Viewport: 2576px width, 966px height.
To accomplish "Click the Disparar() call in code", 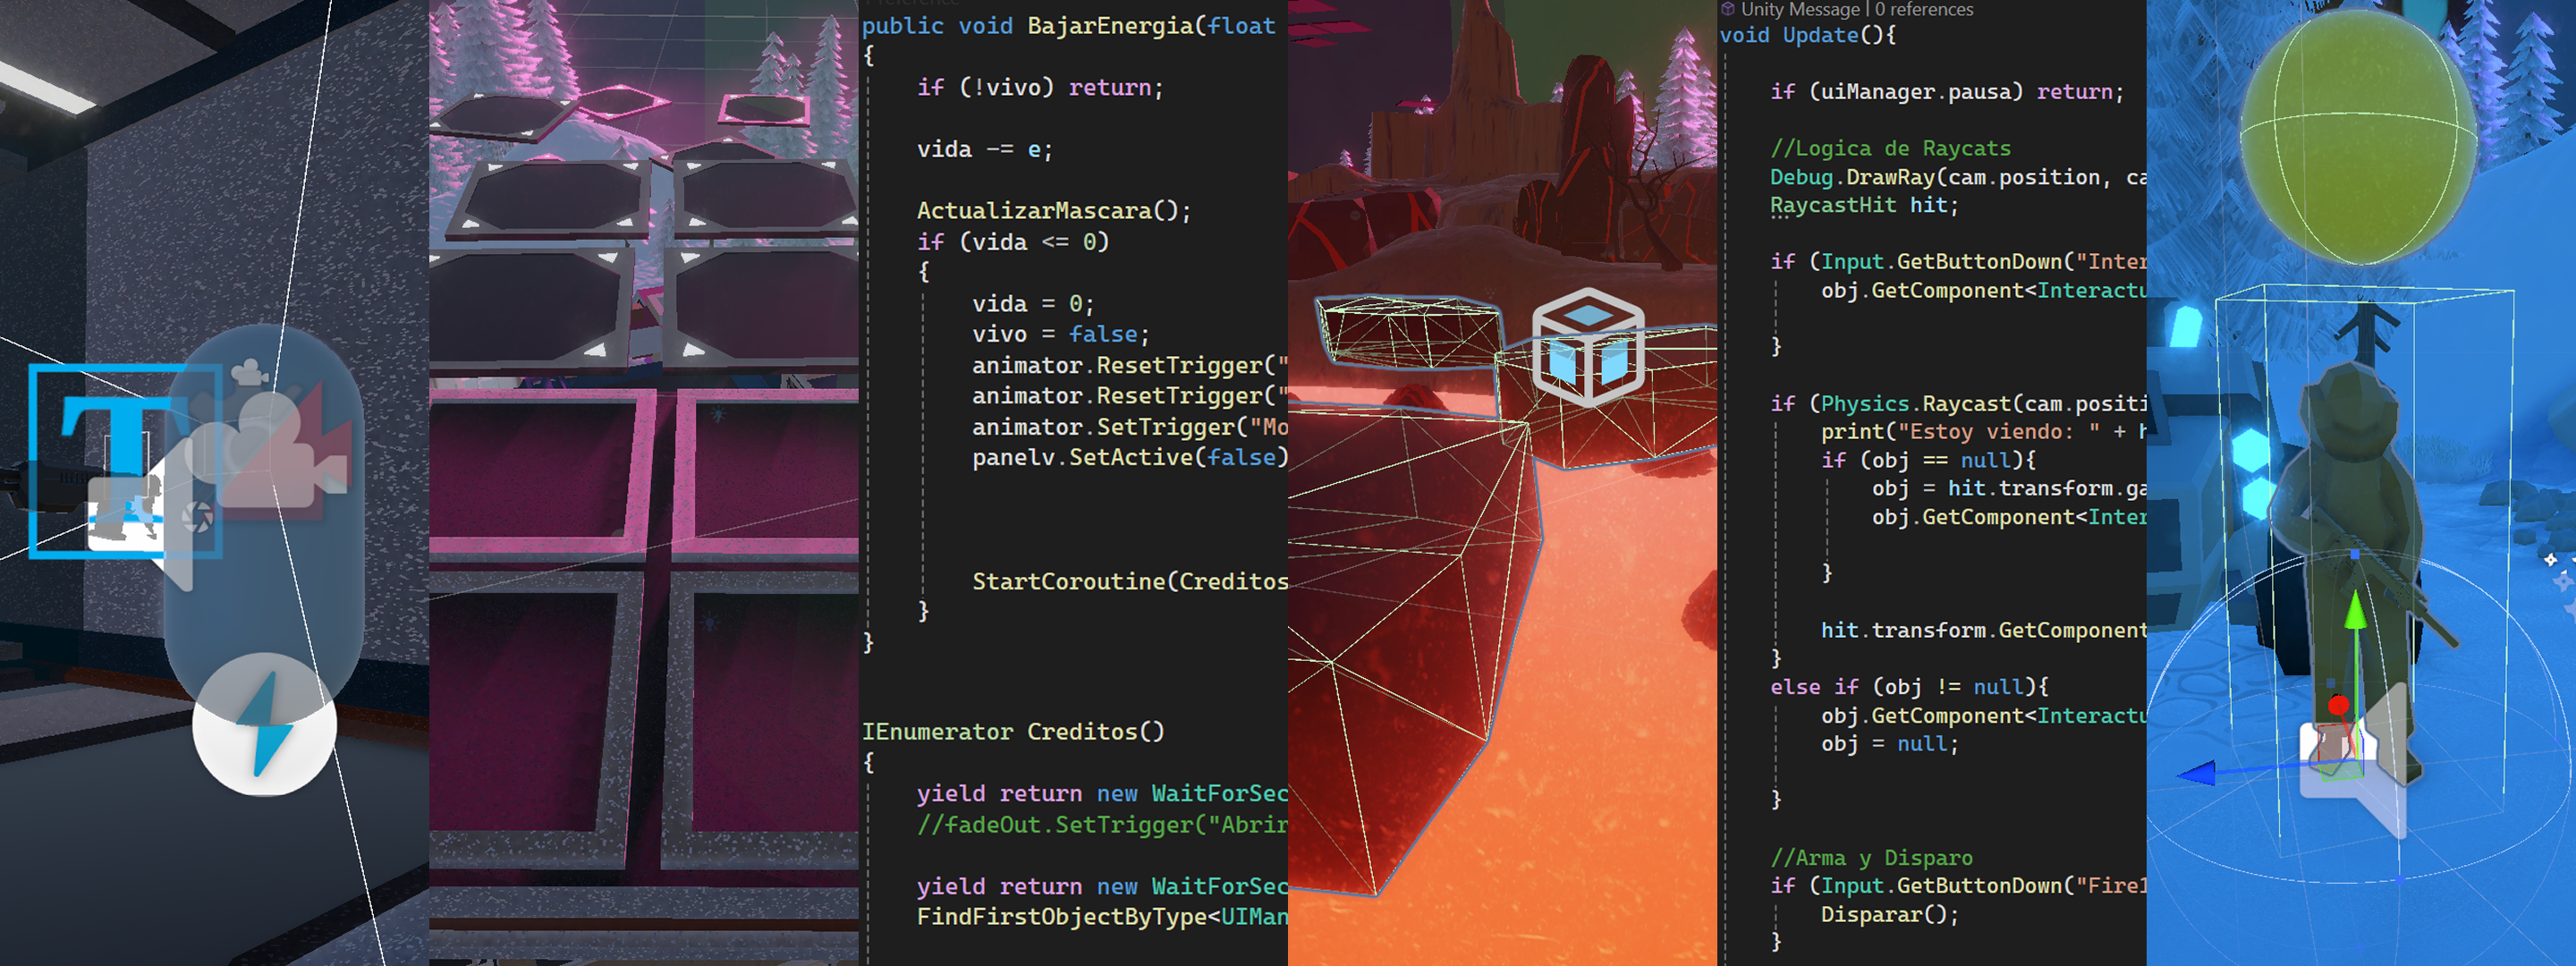I will [x=1885, y=914].
